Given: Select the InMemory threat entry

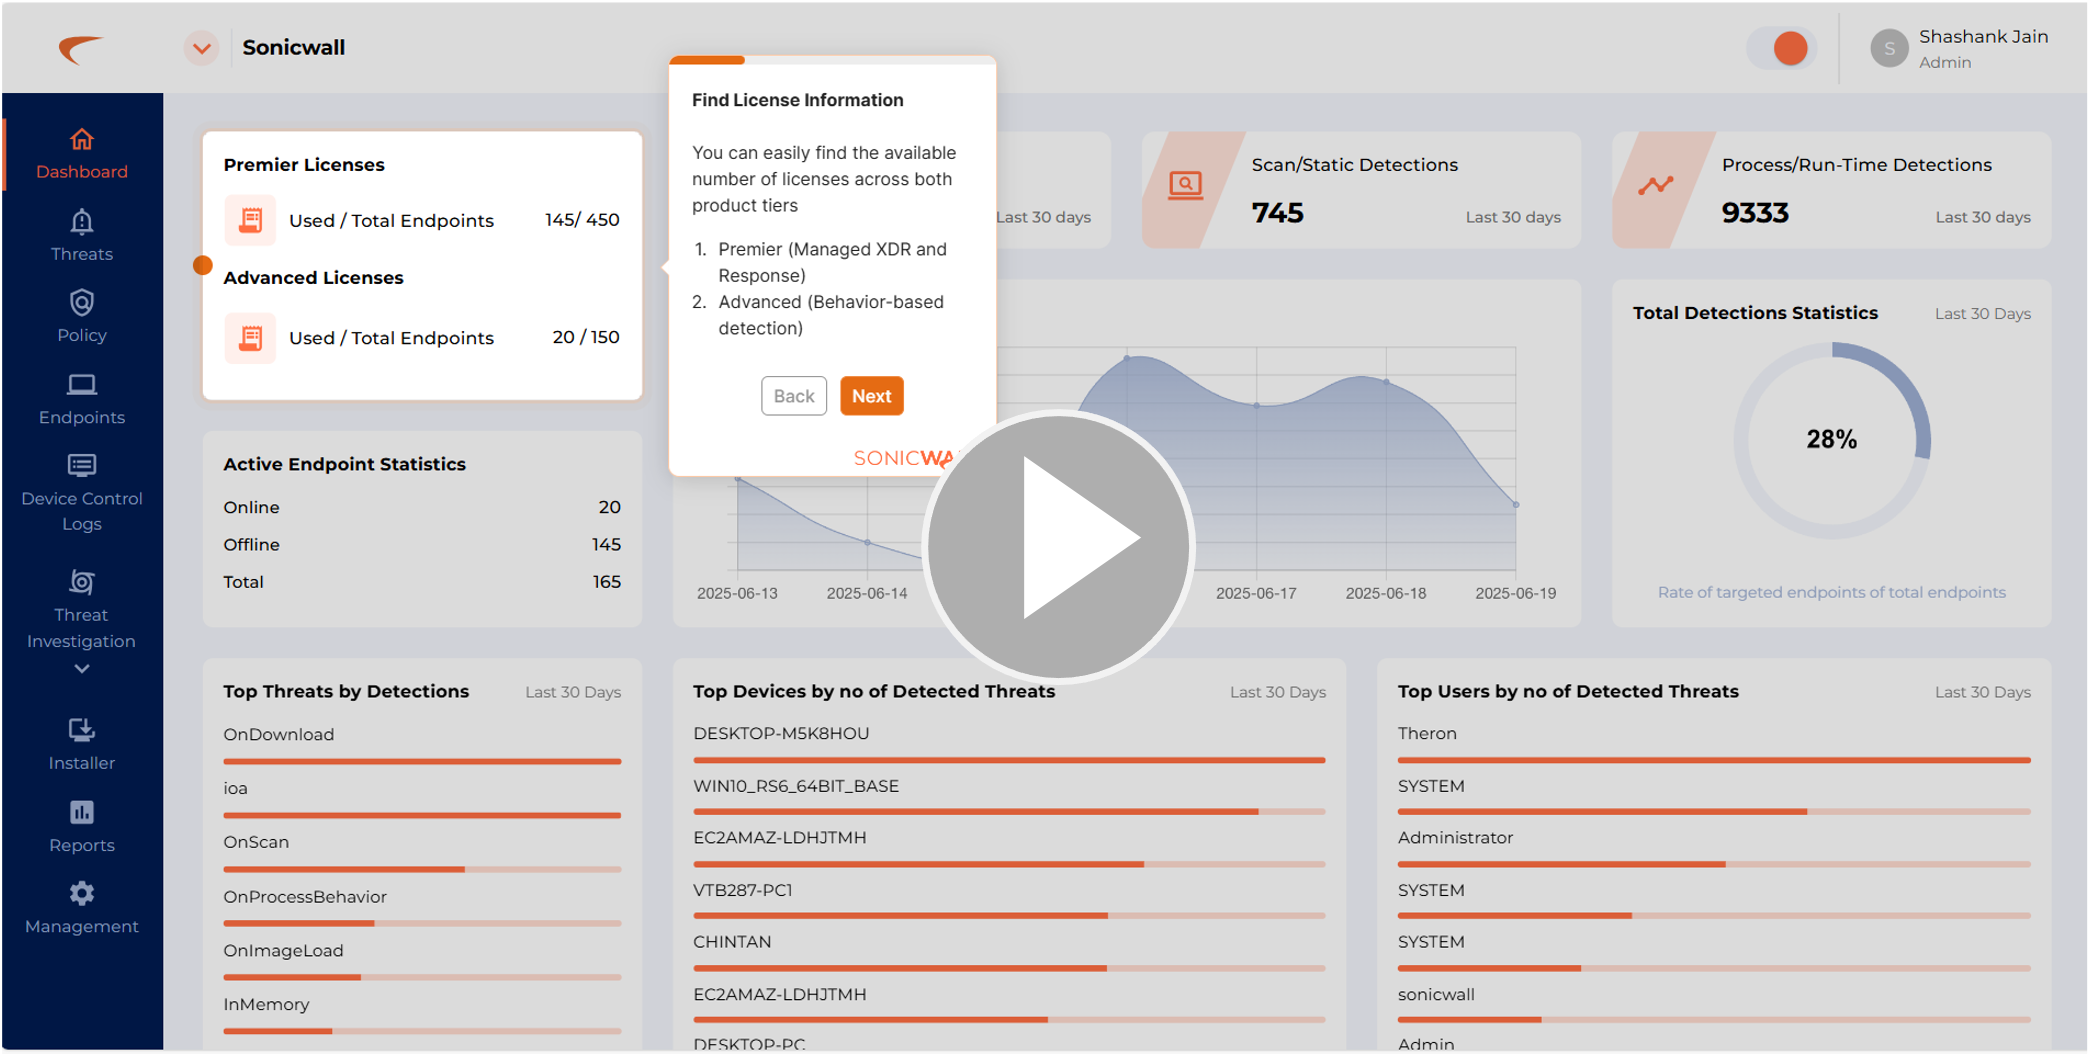Looking at the screenshot, I should point(266,1004).
